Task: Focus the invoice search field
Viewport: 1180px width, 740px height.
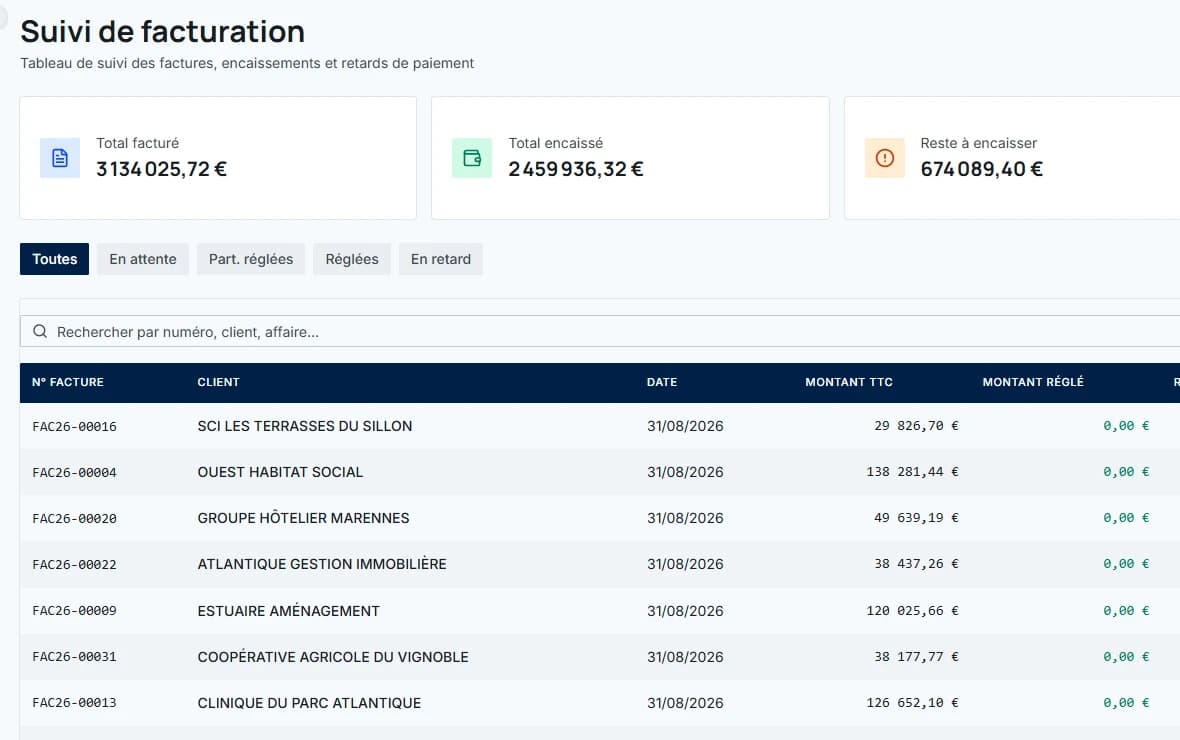Action: click(x=600, y=331)
